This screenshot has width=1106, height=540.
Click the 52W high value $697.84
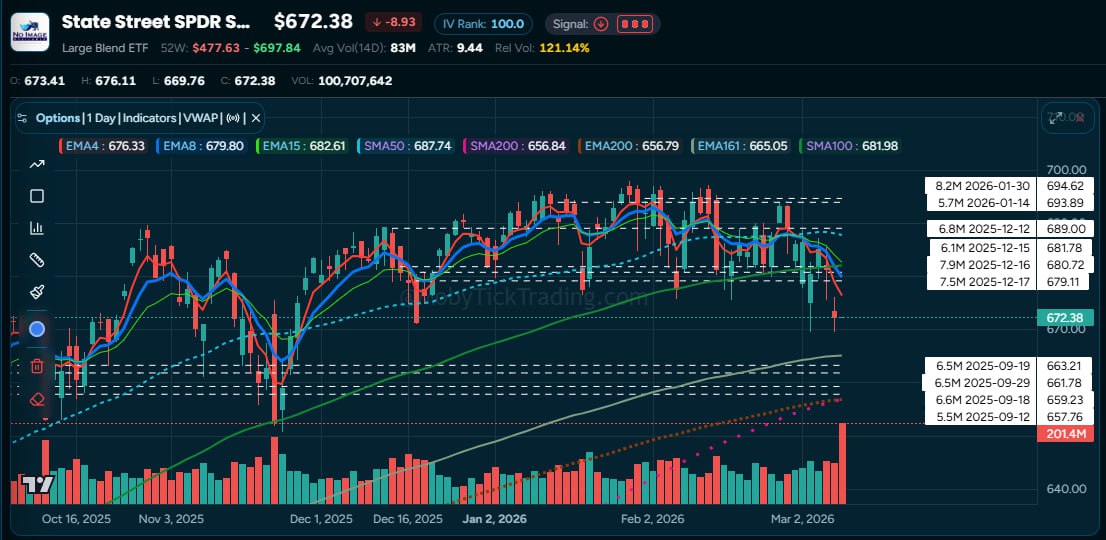(x=277, y=48)
